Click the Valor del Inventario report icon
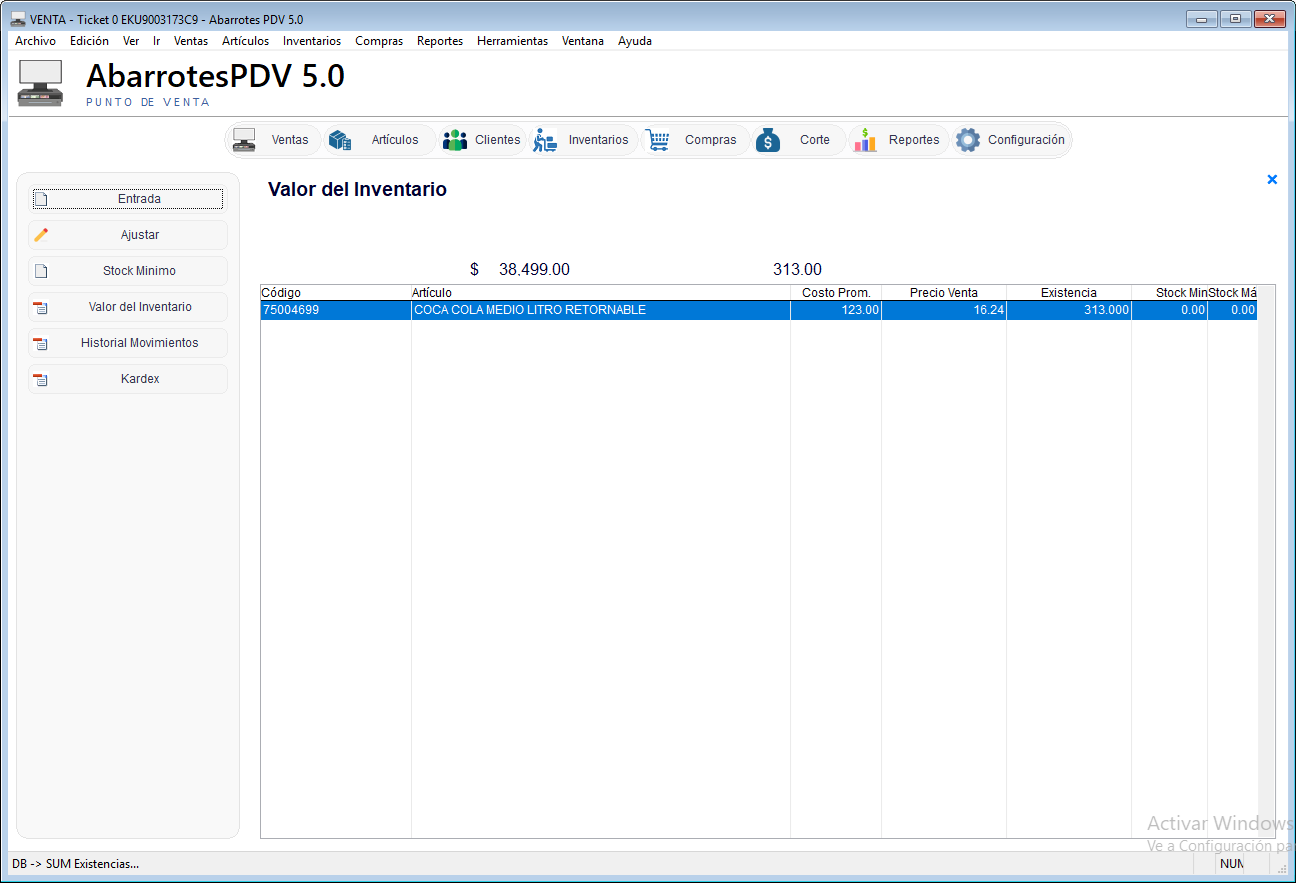The height and width of the screenshot is (883, 1296). coord(41,307)
